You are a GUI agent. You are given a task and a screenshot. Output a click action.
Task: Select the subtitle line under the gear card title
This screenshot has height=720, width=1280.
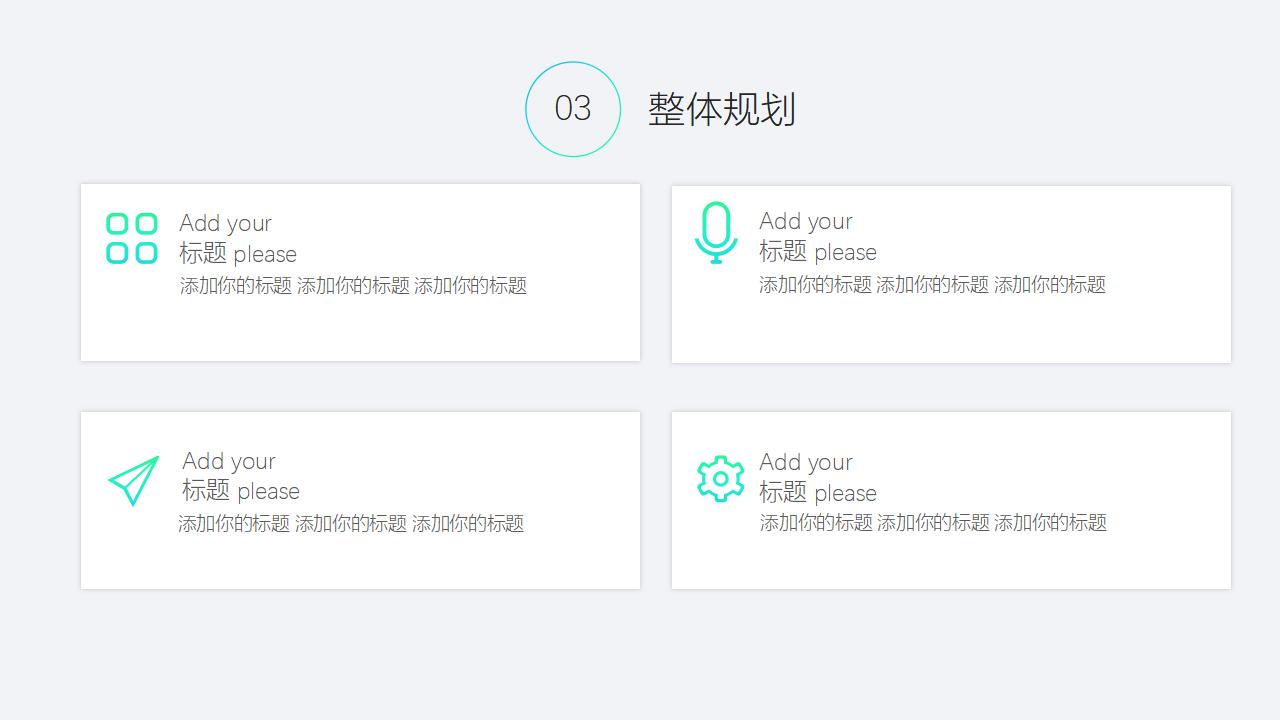[x=933, y=523]
